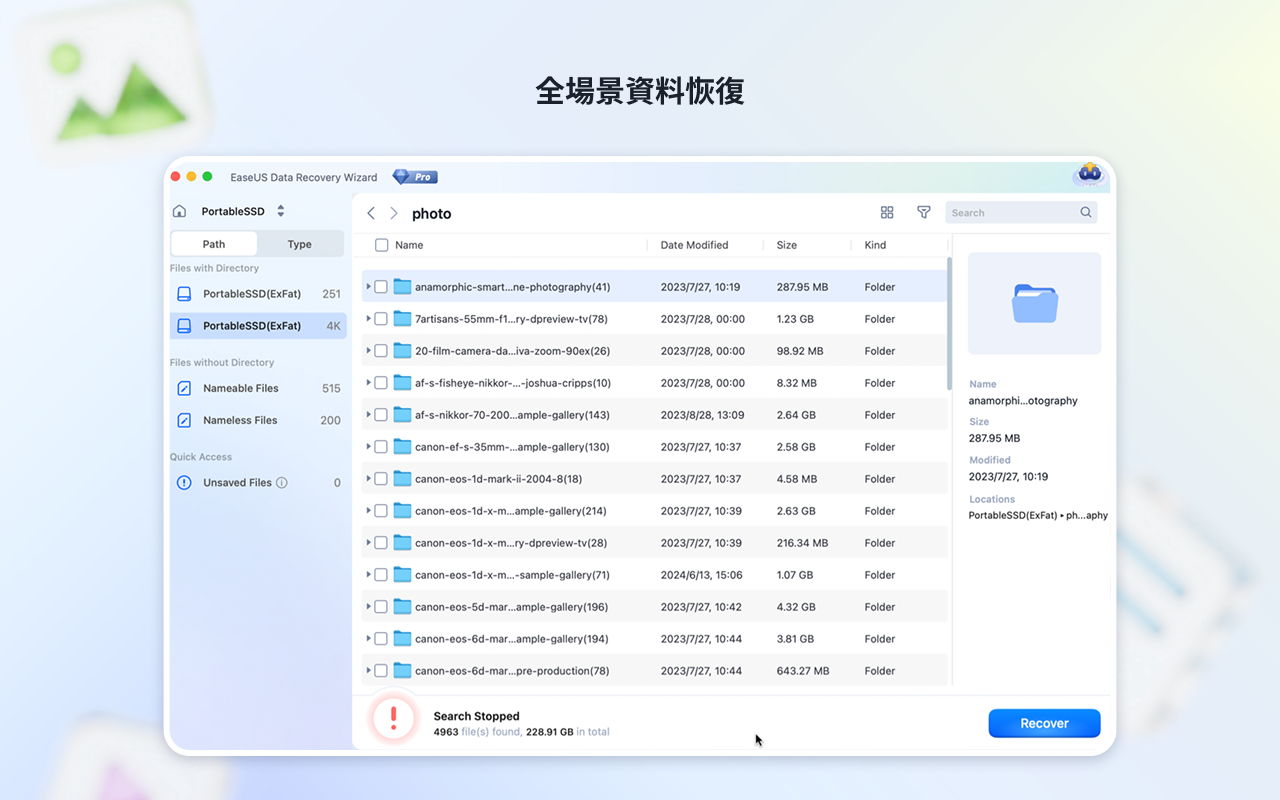Sort by the Size column
The width and height of the screenshot is (1280, 800).
point(787,245)
